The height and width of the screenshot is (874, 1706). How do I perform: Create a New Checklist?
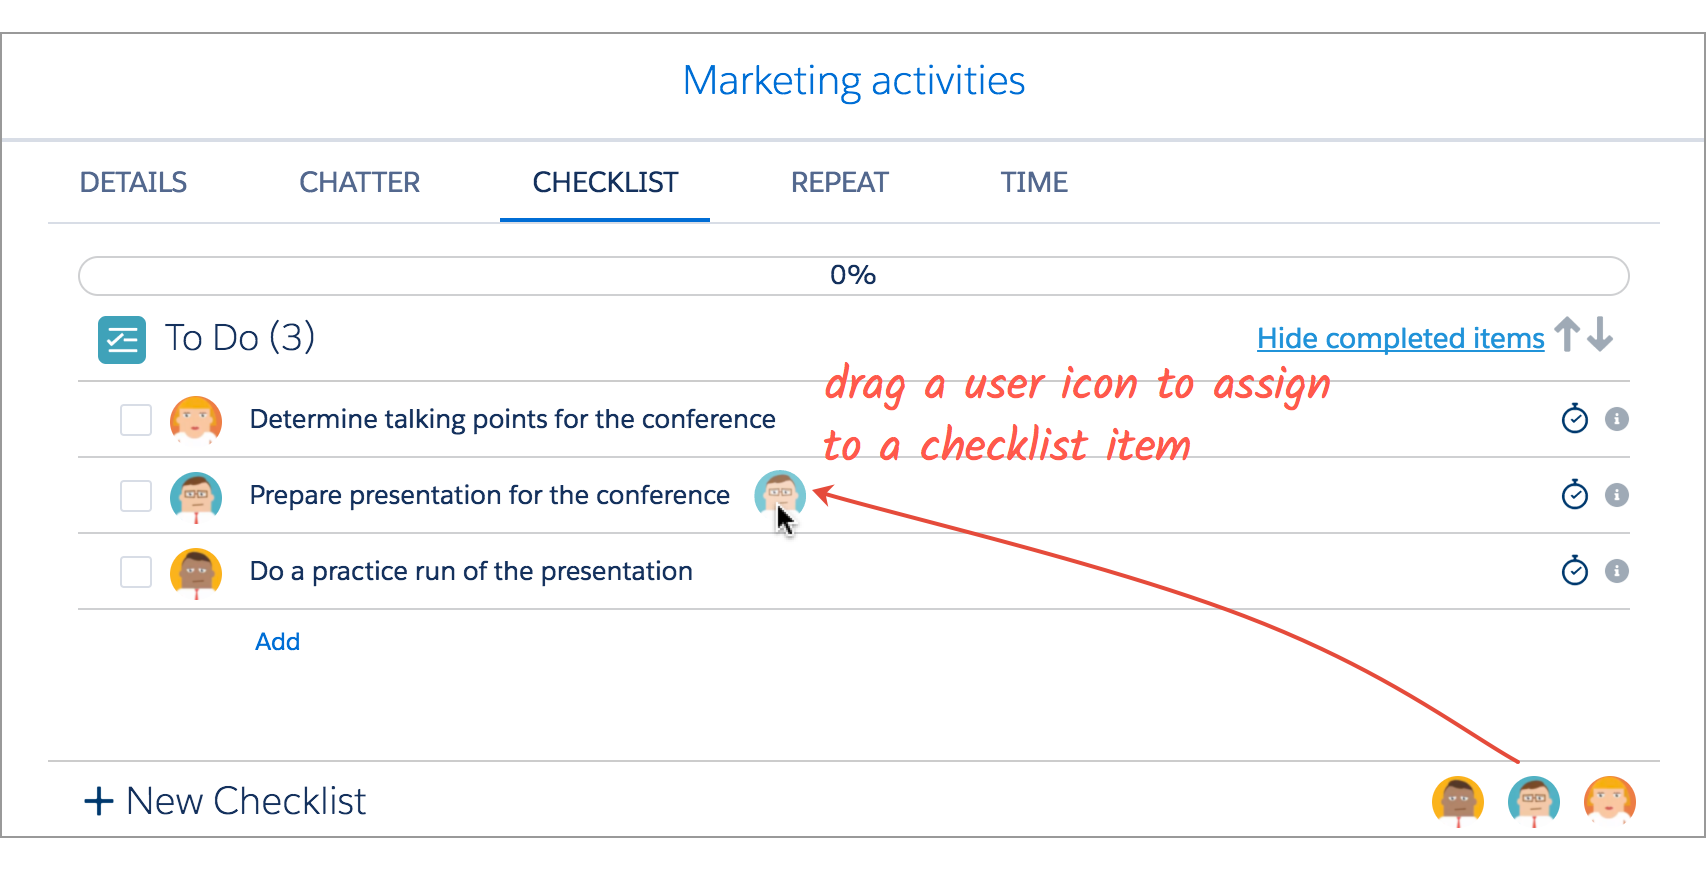coord(225,801)
